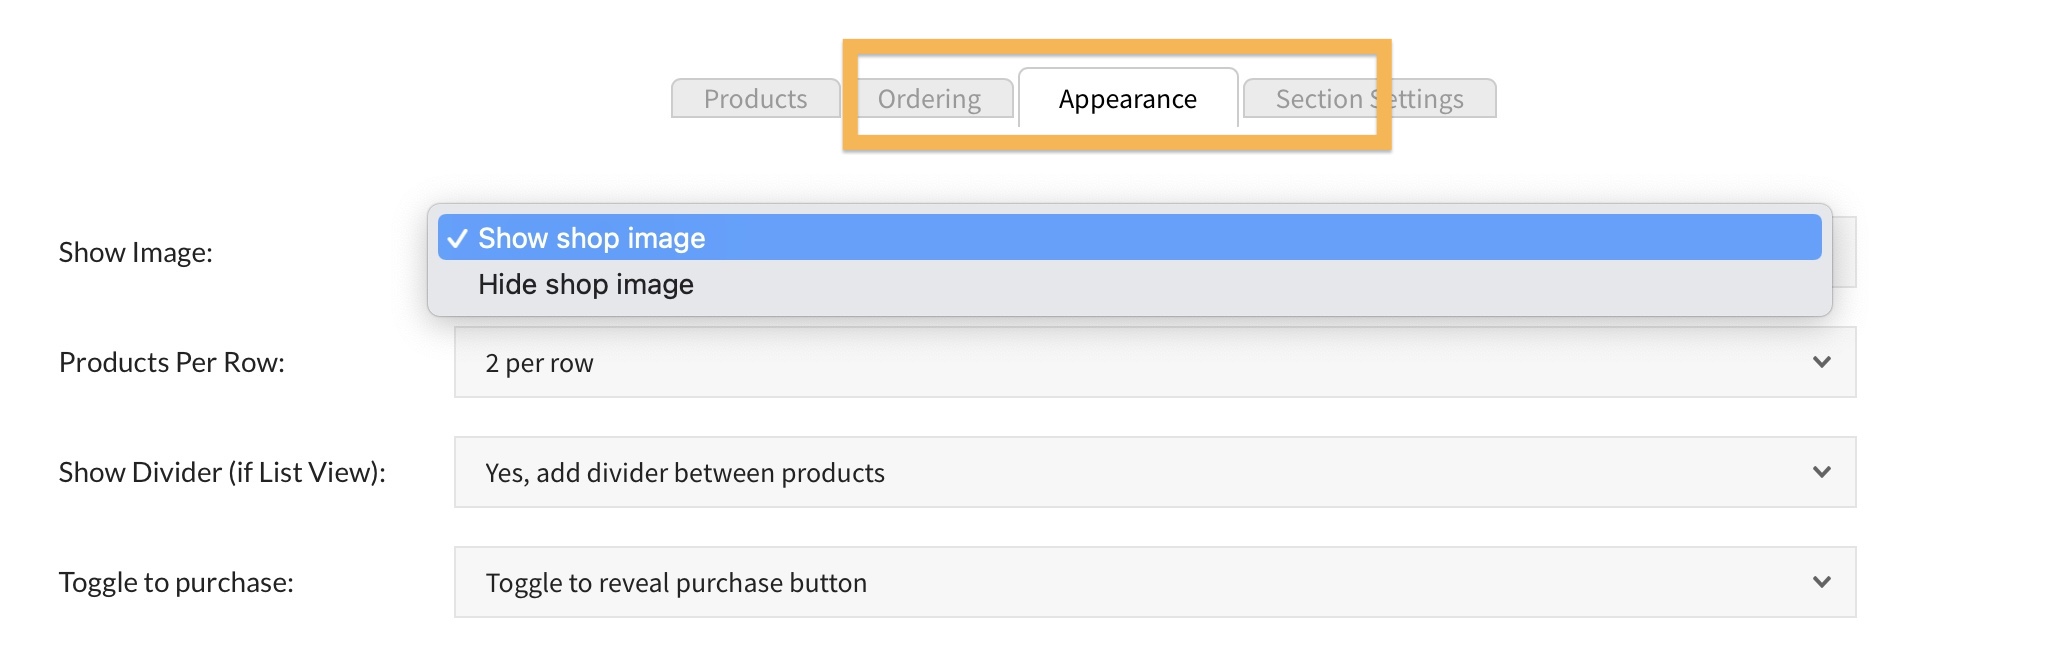Click the "Toggle to purchase:" label
Screen dimensions: 2068x664
[176, 582]
